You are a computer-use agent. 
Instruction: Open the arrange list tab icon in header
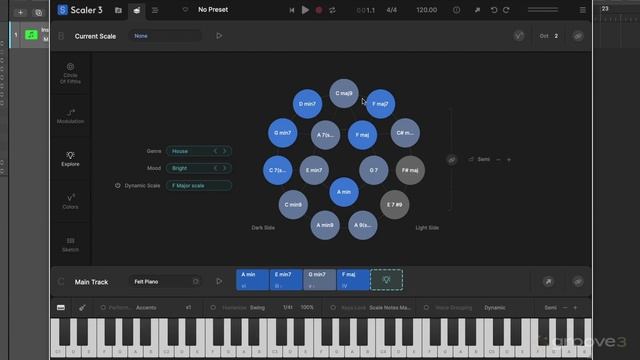155,10
